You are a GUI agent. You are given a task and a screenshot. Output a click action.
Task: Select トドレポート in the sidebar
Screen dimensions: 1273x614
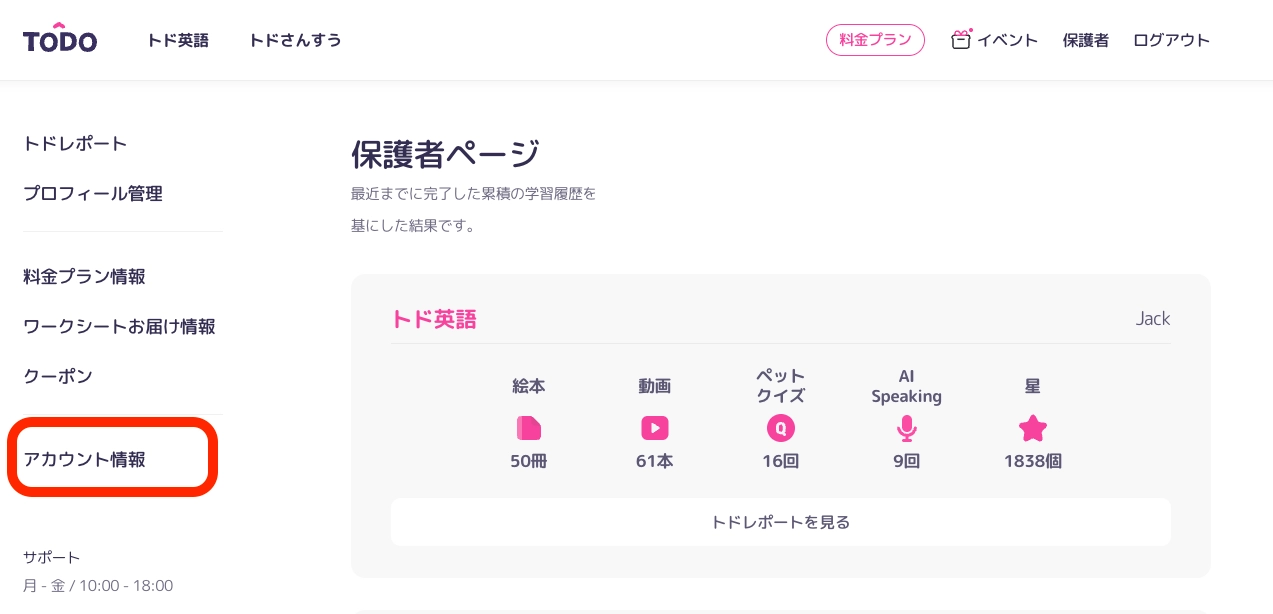click(75, 144)
